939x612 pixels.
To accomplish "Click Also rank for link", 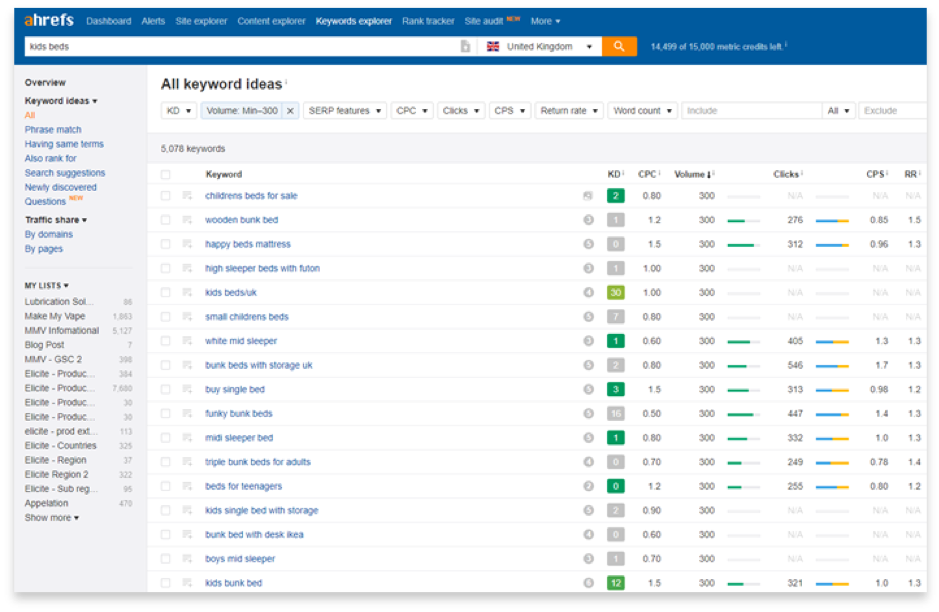I will (x=50, y=158).
